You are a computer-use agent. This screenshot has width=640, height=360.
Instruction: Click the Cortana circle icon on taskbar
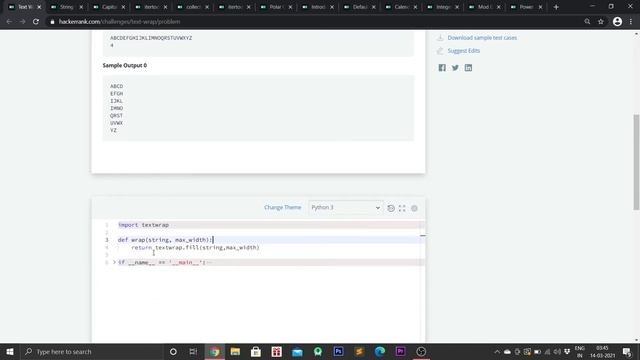173,351
